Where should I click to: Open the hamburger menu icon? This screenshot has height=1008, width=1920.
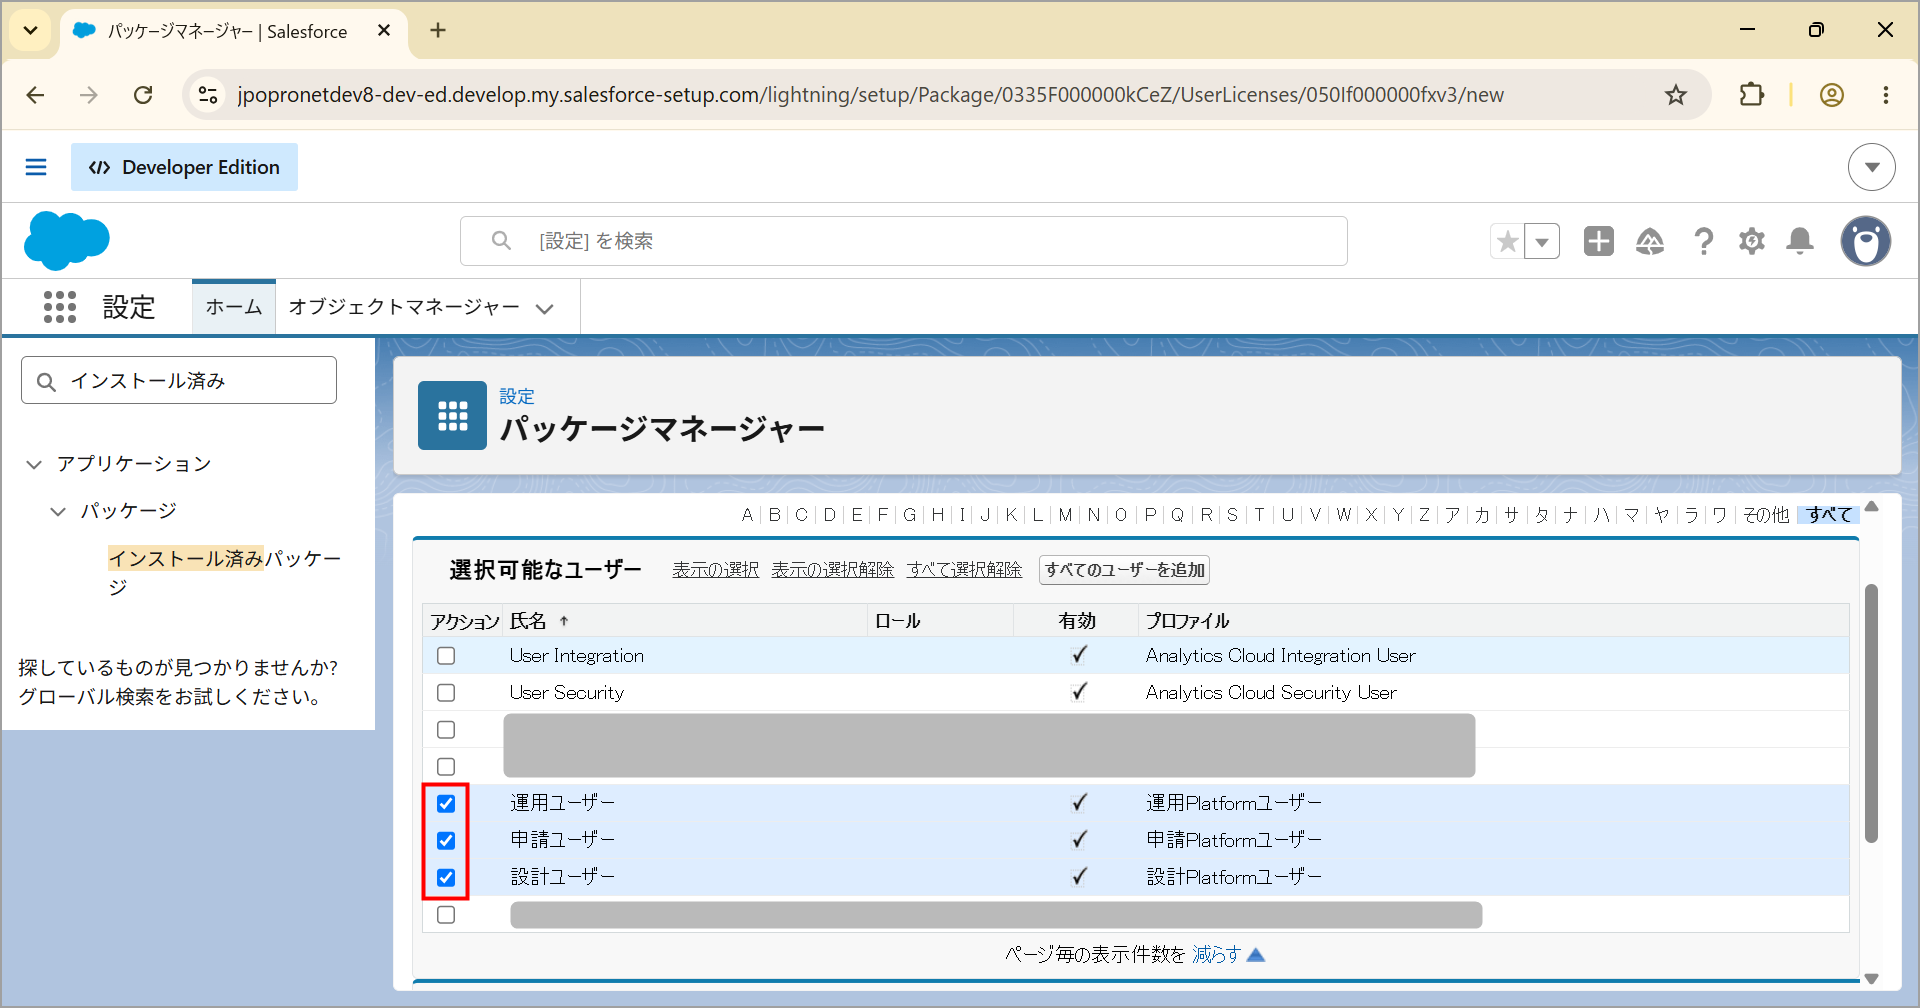pos(36,167)
